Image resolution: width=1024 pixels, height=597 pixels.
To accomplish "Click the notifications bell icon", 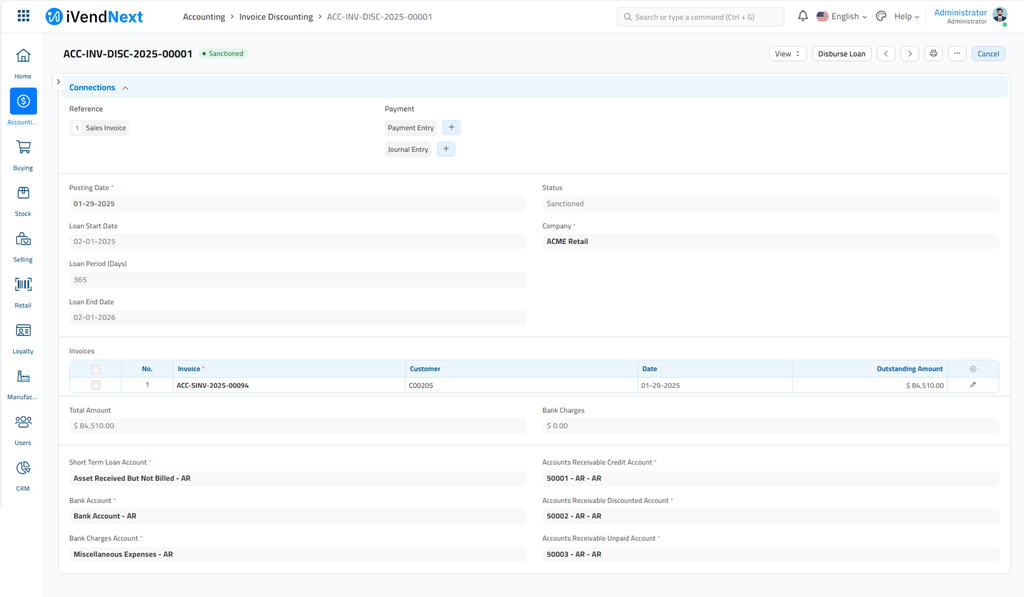I will (x=802, y=16).
